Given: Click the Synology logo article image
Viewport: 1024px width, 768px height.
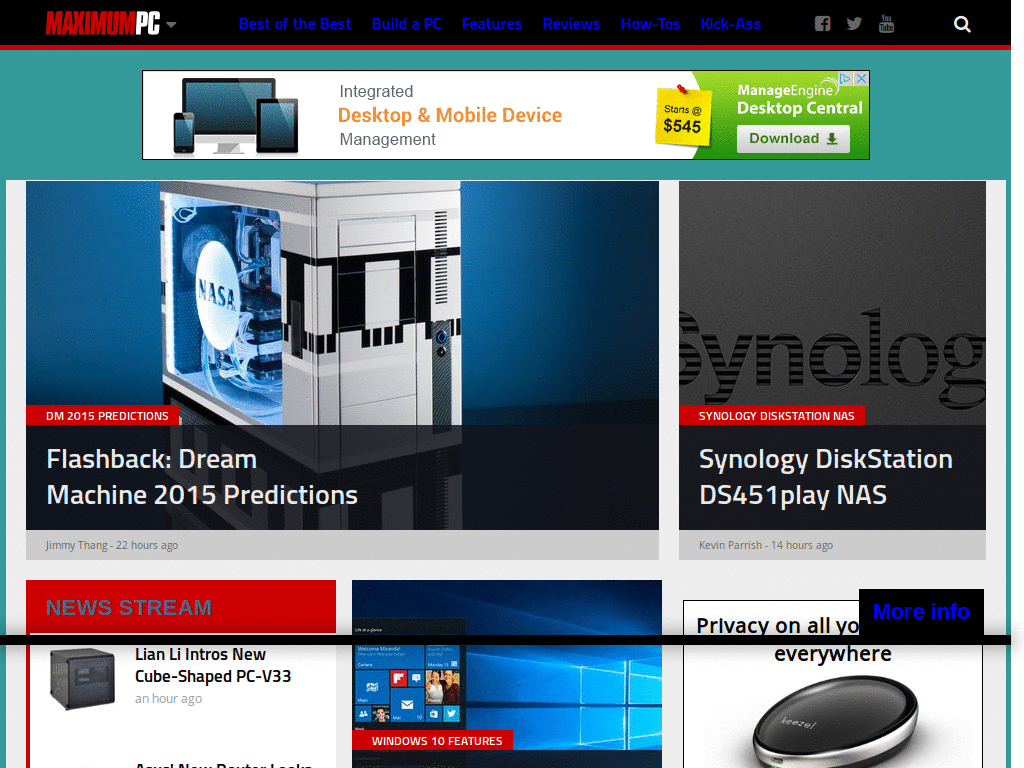Looking at the screenshot, I should pyautogui.click(x=833, y=303).
